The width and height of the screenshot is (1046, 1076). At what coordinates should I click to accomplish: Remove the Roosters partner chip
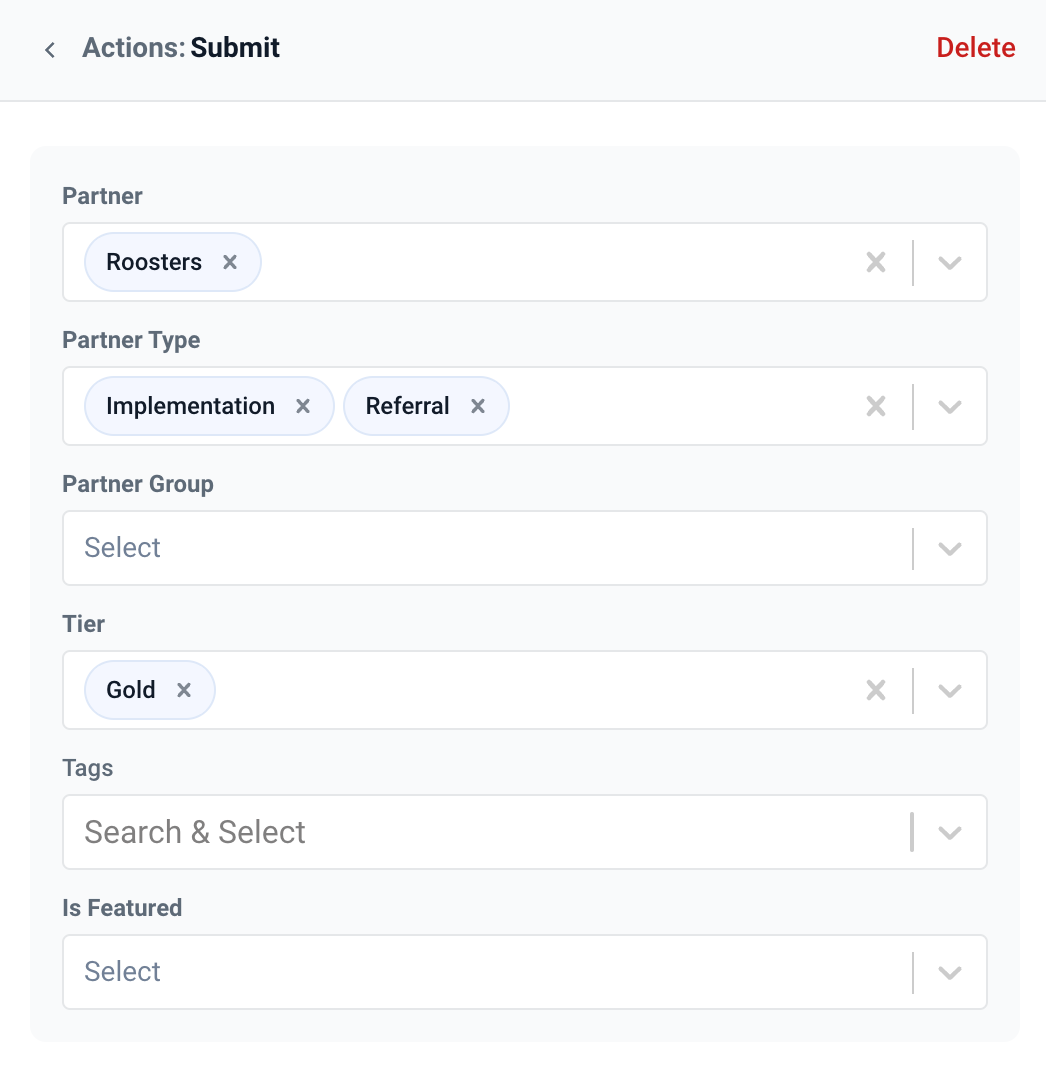click(230, 262)
